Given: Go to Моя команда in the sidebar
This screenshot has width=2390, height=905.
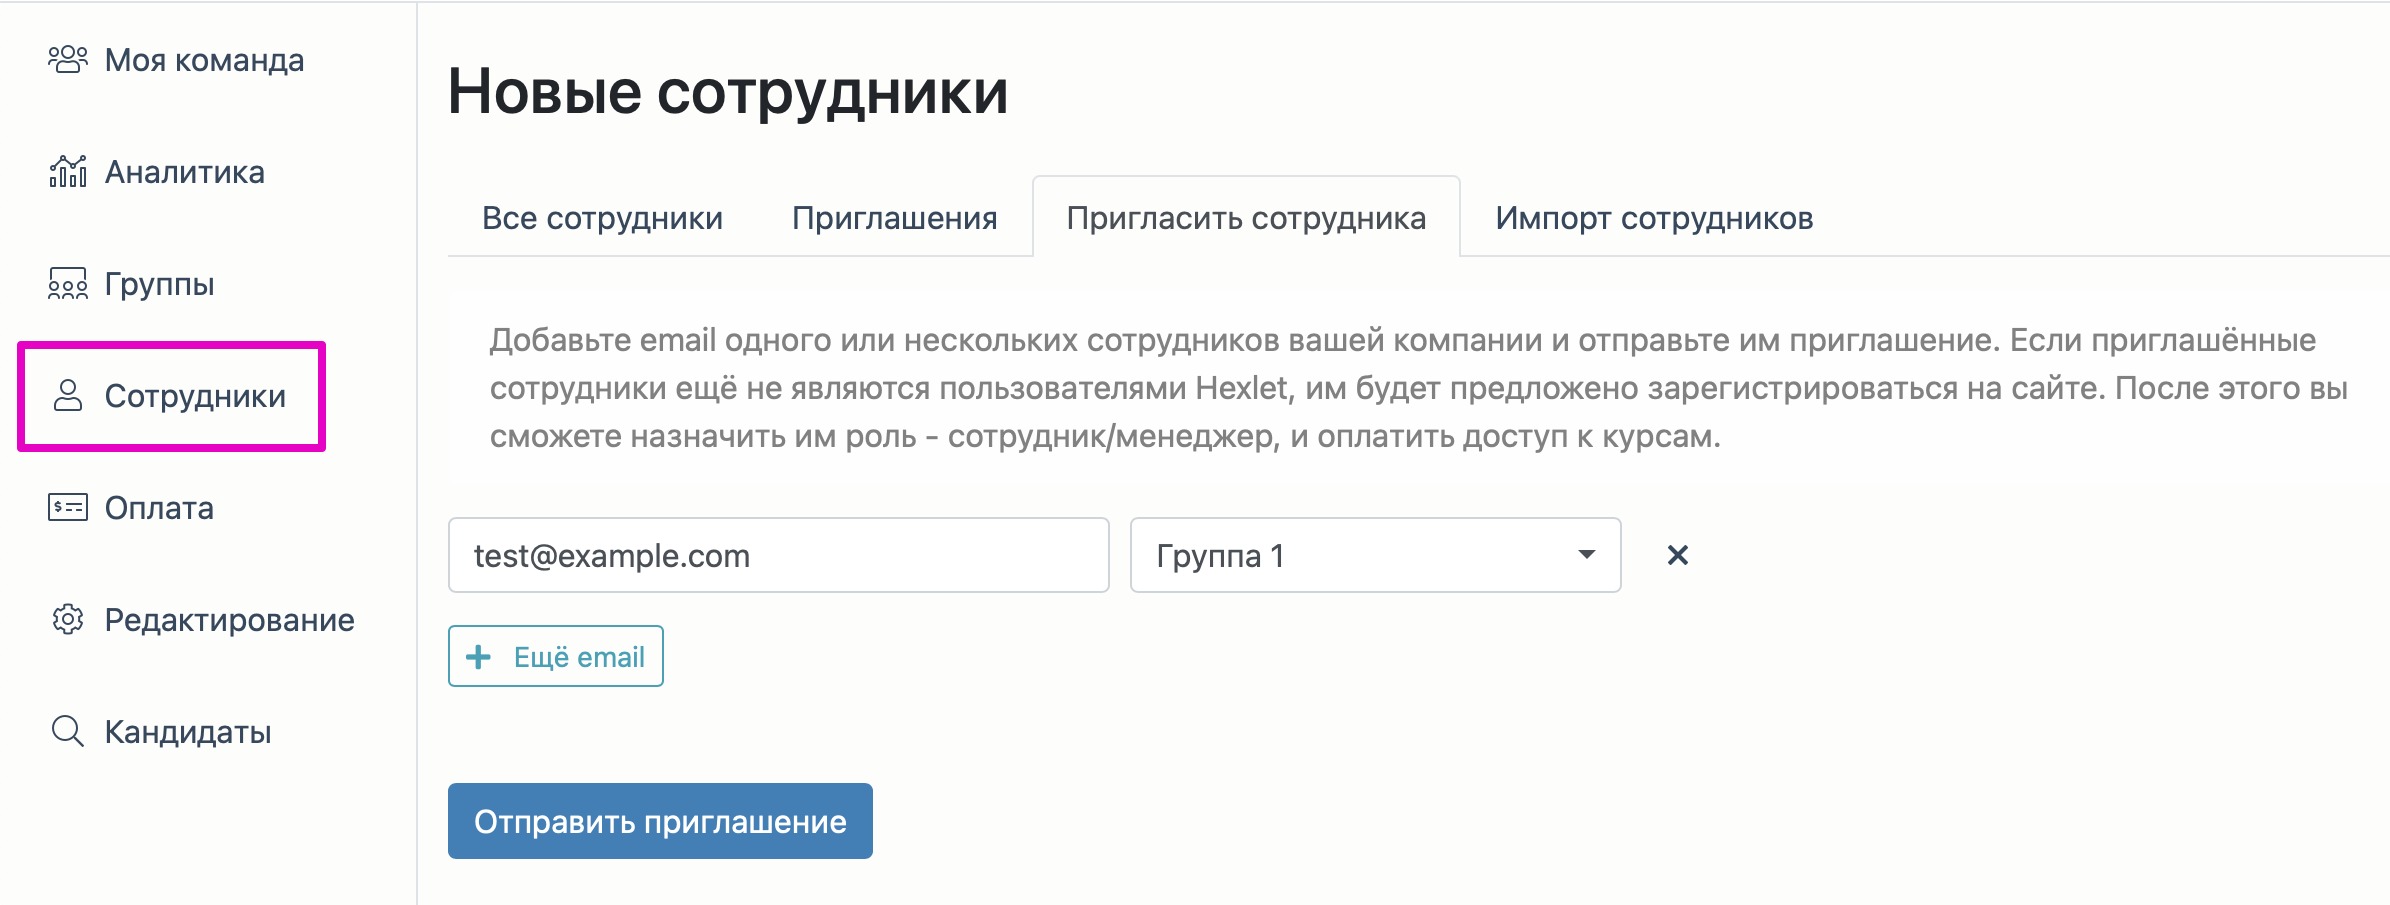Looking at the screenshot, I should tap(204, 60).
